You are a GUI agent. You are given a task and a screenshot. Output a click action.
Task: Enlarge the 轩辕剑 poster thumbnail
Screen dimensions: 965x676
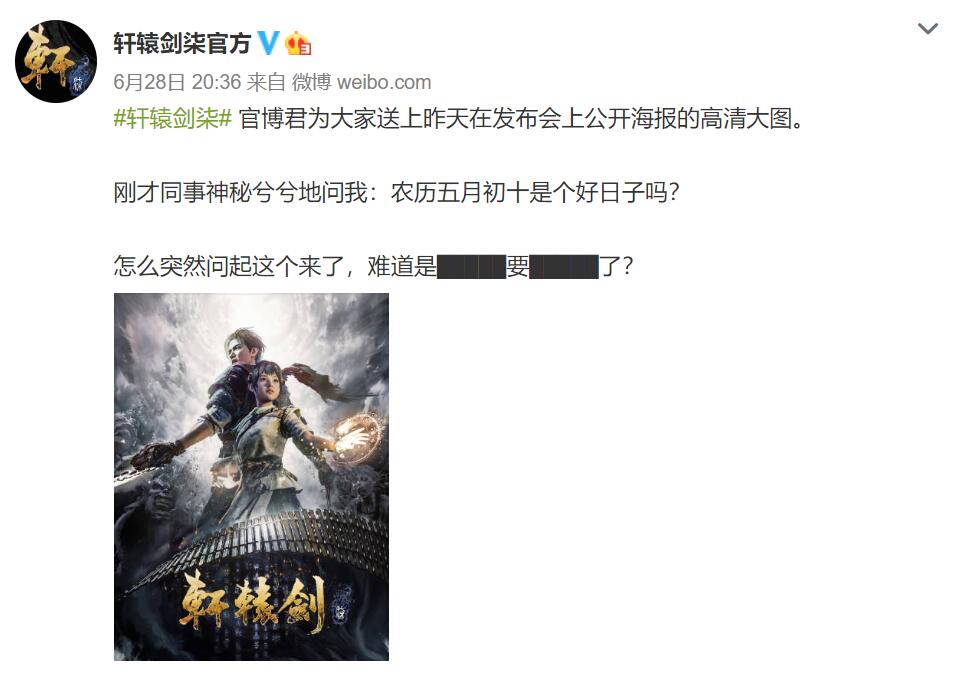(x=251, y=477)
